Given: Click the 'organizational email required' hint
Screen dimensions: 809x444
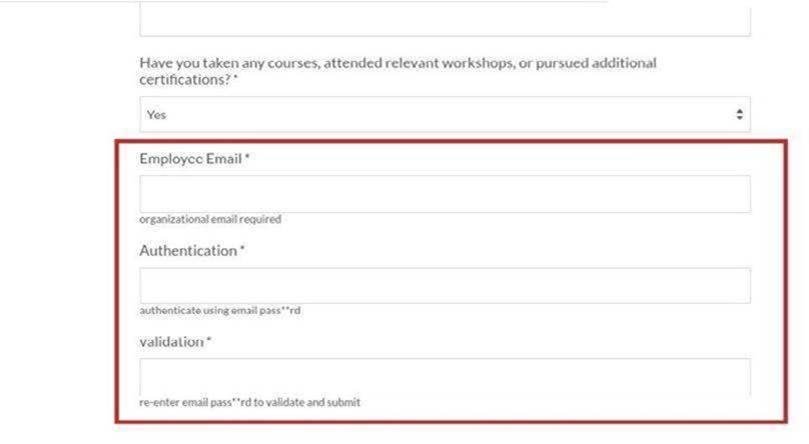Looking at the screenshot, I should [x=210, y=219].
